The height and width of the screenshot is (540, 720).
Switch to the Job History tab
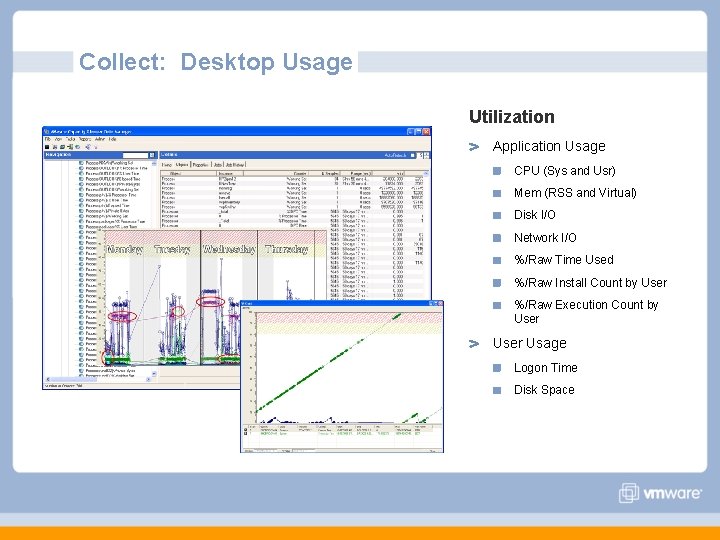click(x=235, y=165)
